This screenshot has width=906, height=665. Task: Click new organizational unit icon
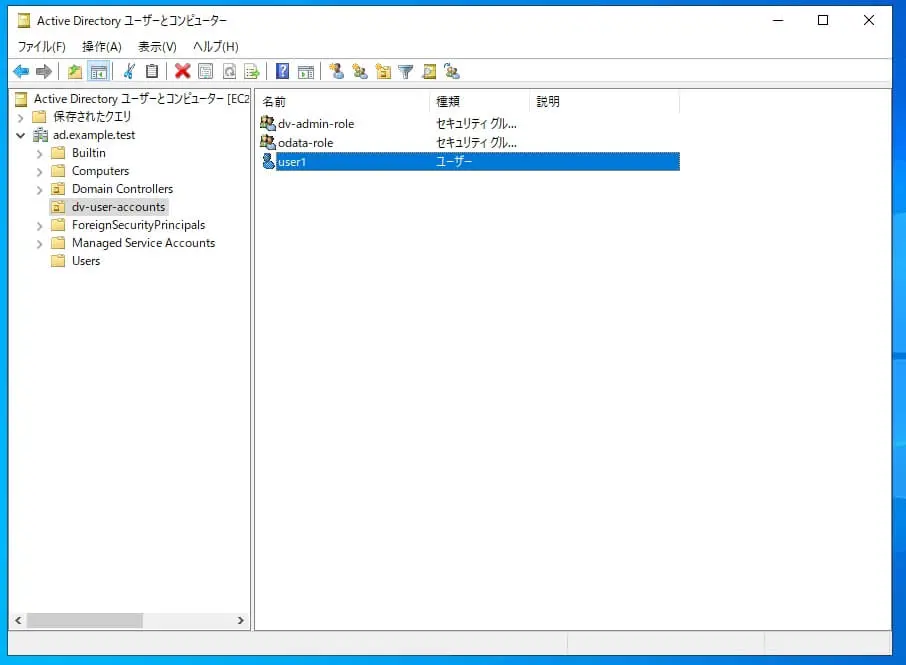coord(383,72)
